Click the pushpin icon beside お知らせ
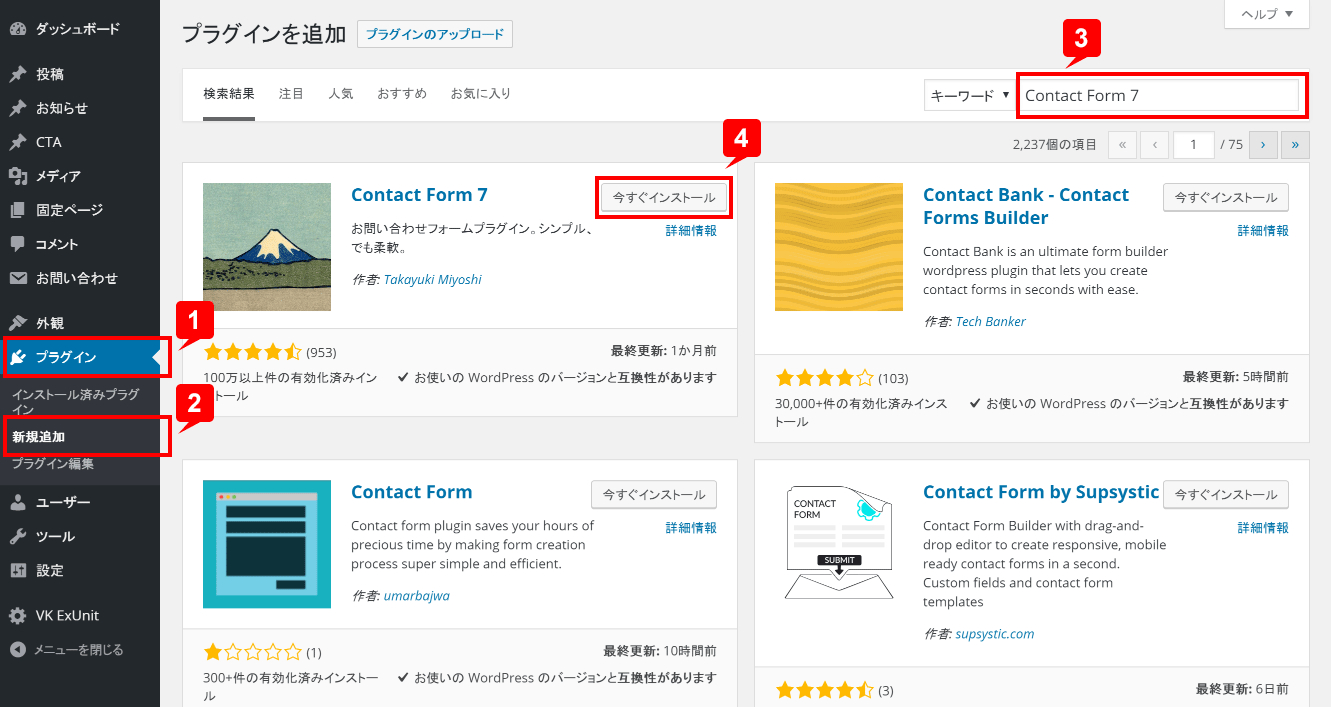Viewport: 1331px width, 707px height. 18,108
